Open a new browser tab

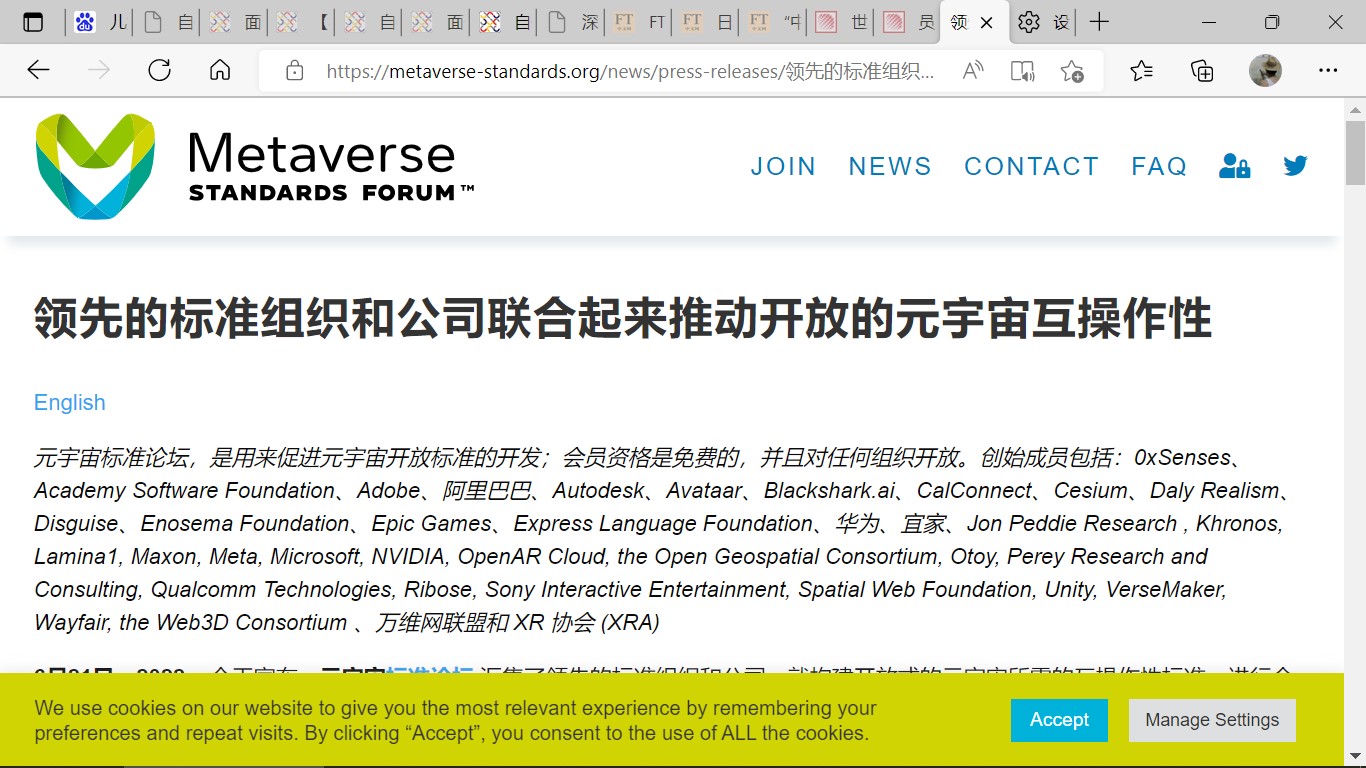point(1099,22)
